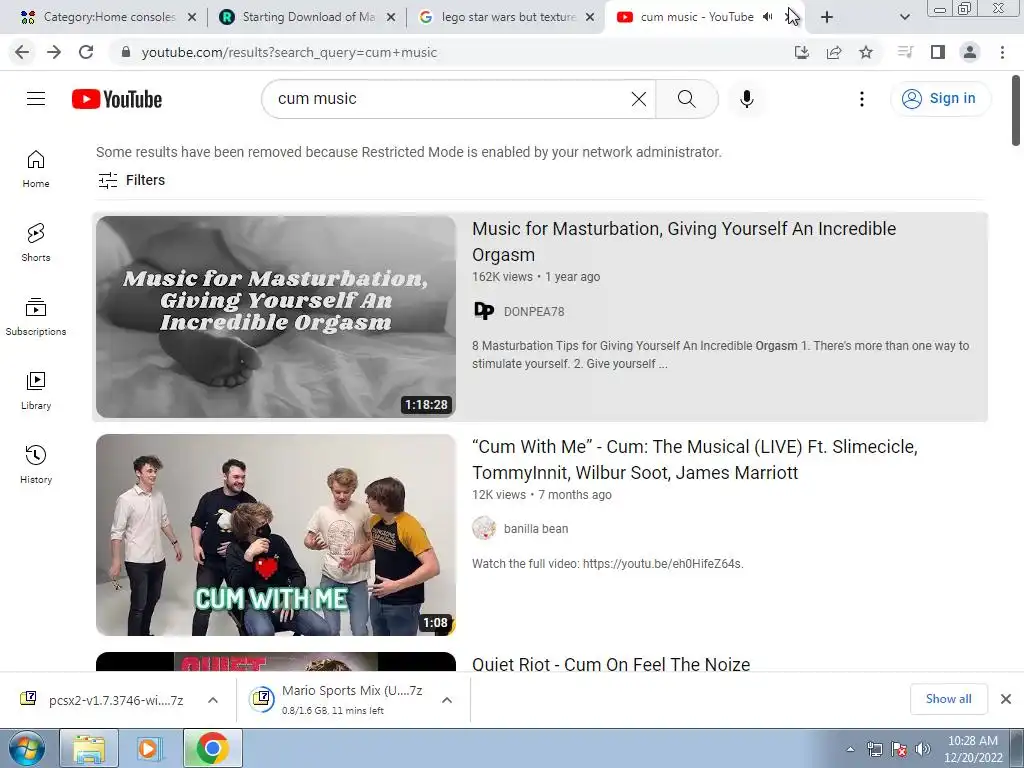
Task: Open the second video thumbnail 1:08
Action: (276, 535)
